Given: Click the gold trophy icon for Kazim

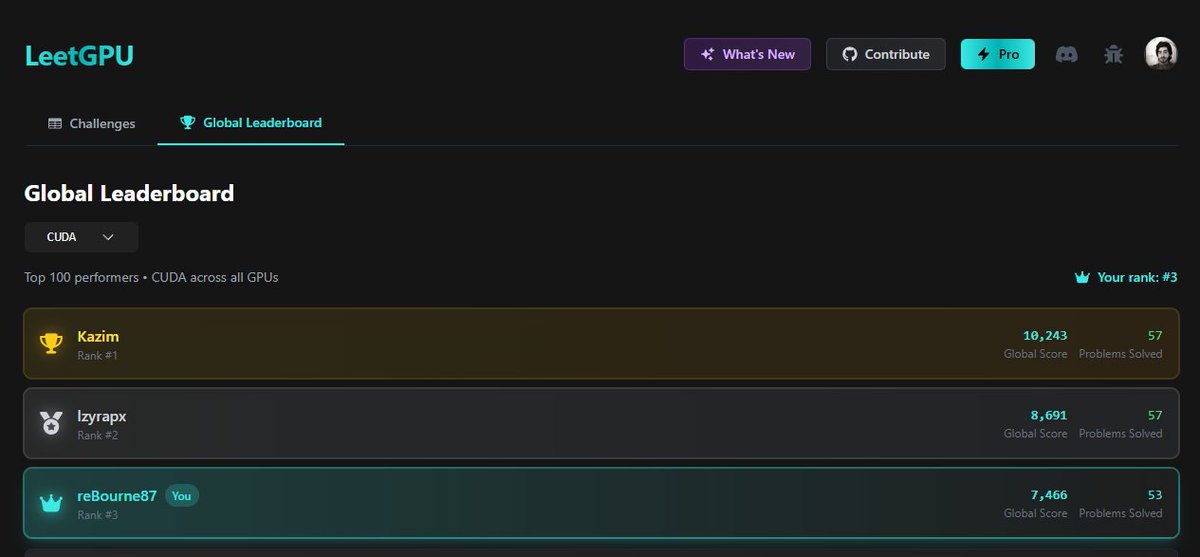Looking at the screenshot, I should 51,343.
